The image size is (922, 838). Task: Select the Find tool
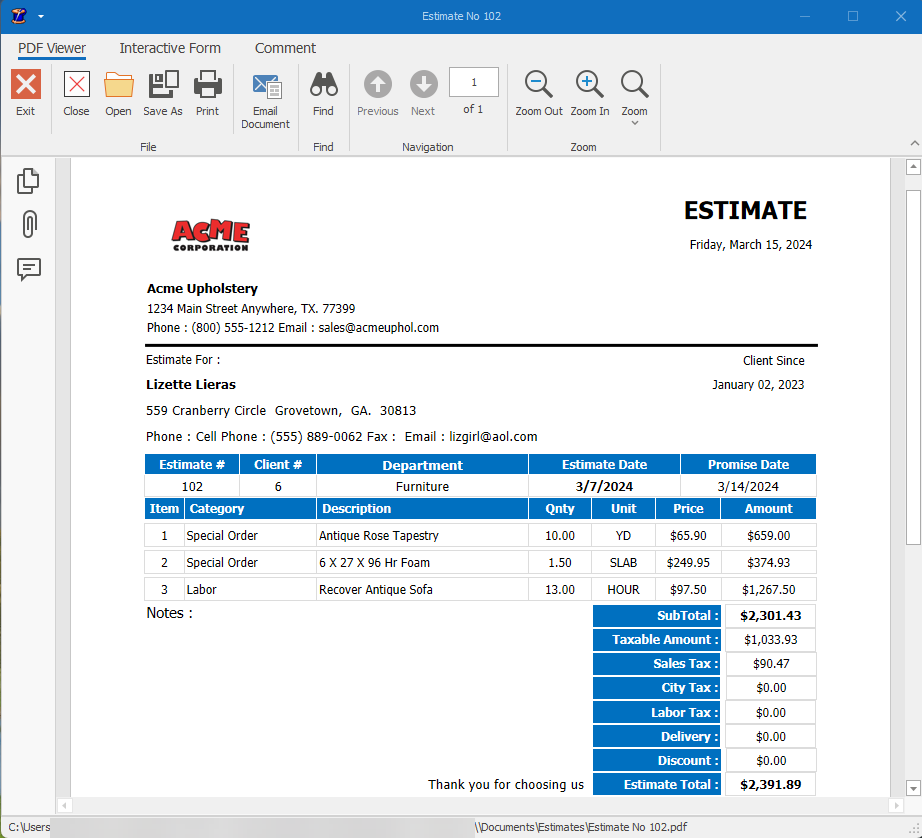[323, 95]
